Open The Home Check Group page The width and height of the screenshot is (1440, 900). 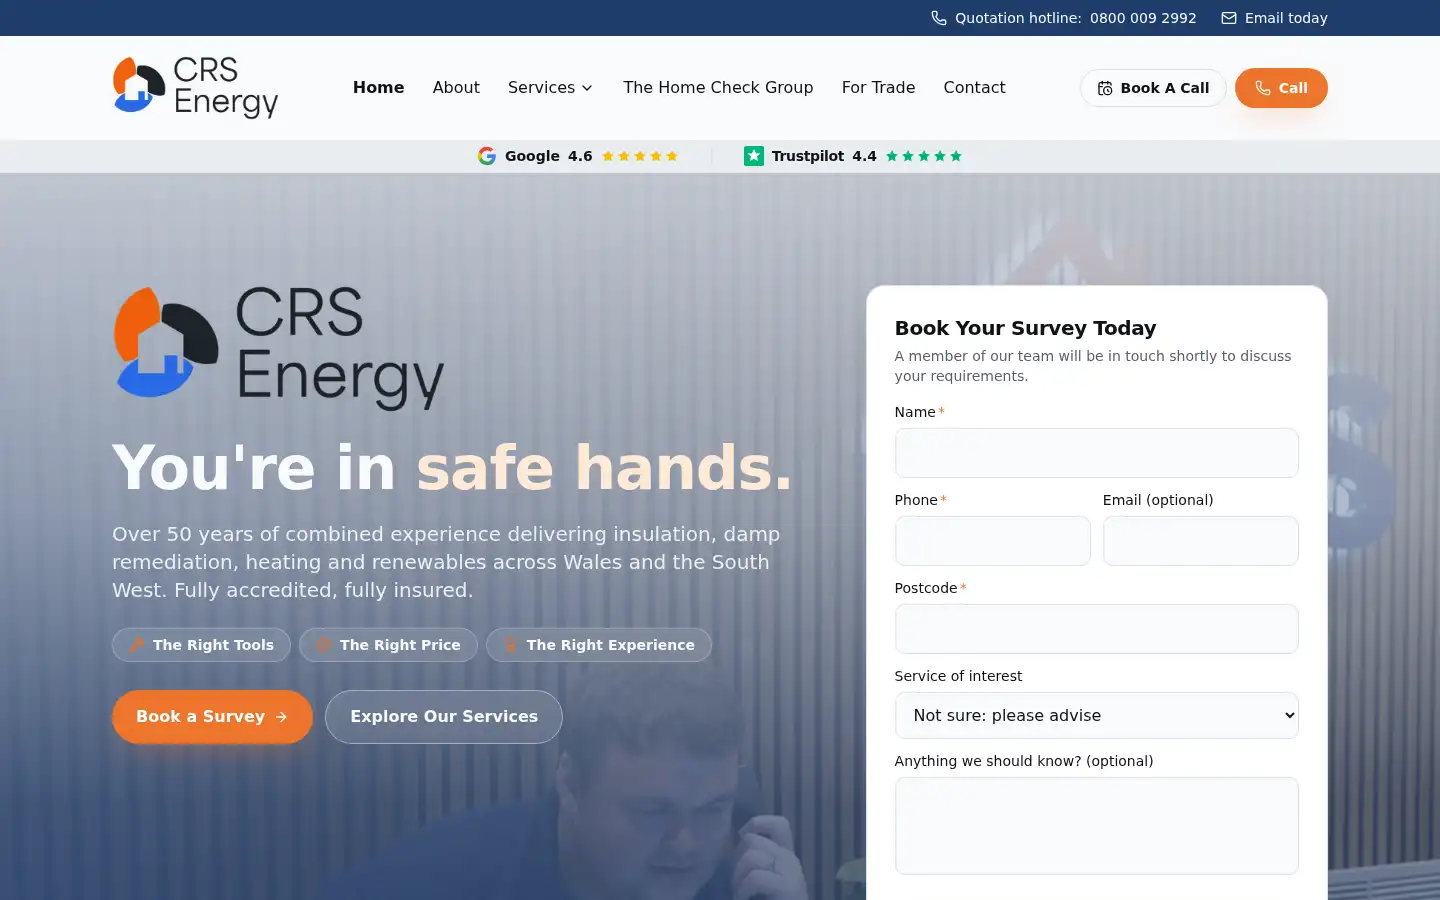(718, 87)
